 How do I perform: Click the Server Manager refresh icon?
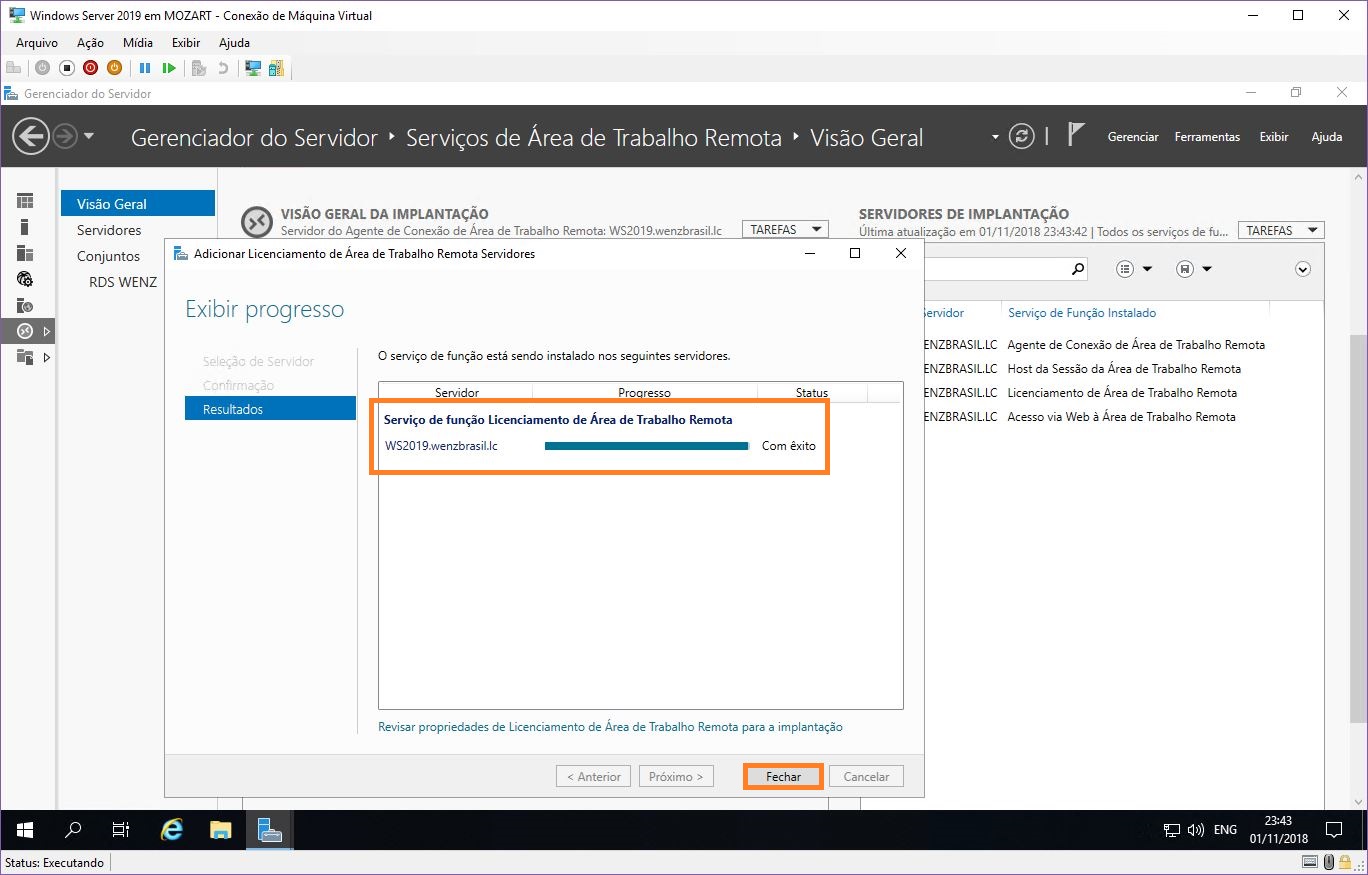pos(1021,136)
